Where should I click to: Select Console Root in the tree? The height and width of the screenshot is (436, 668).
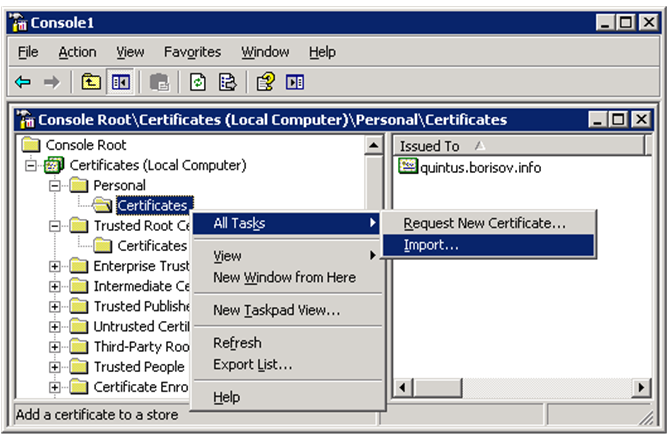click(84, 145)
